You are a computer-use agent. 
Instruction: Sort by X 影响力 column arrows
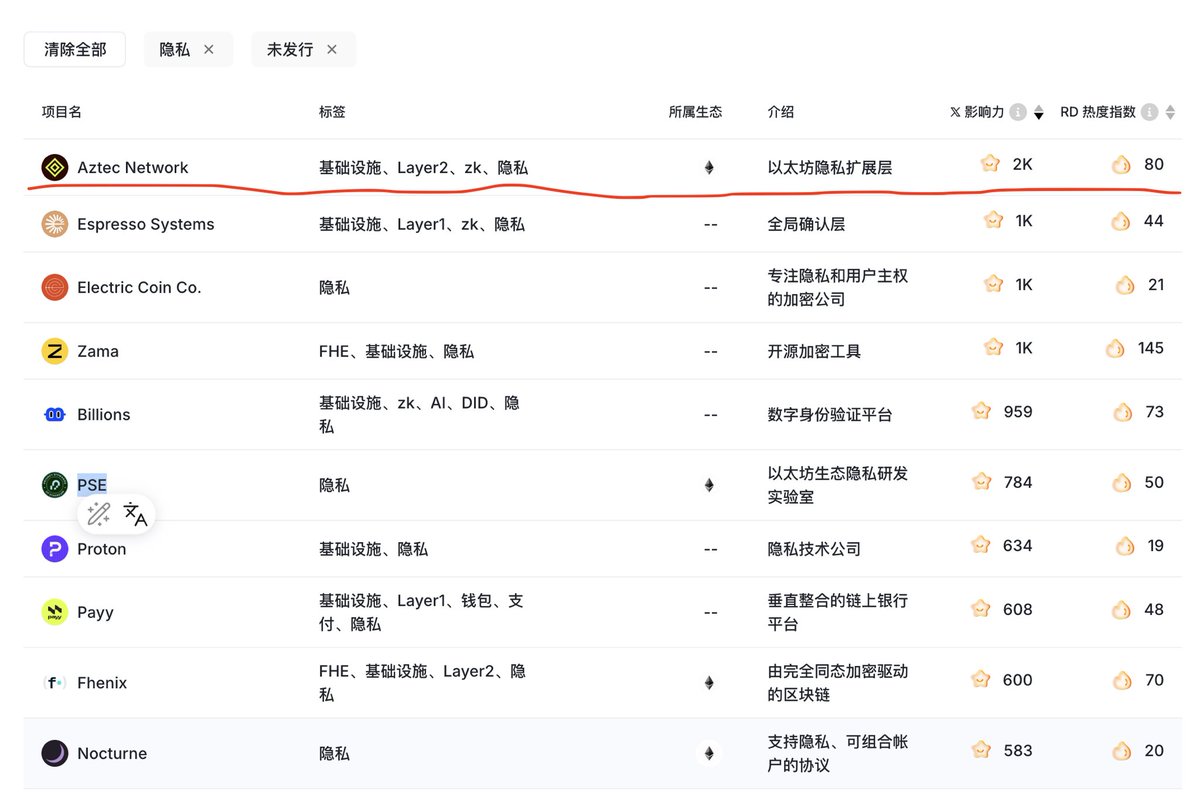click(x=1038, y=112)
